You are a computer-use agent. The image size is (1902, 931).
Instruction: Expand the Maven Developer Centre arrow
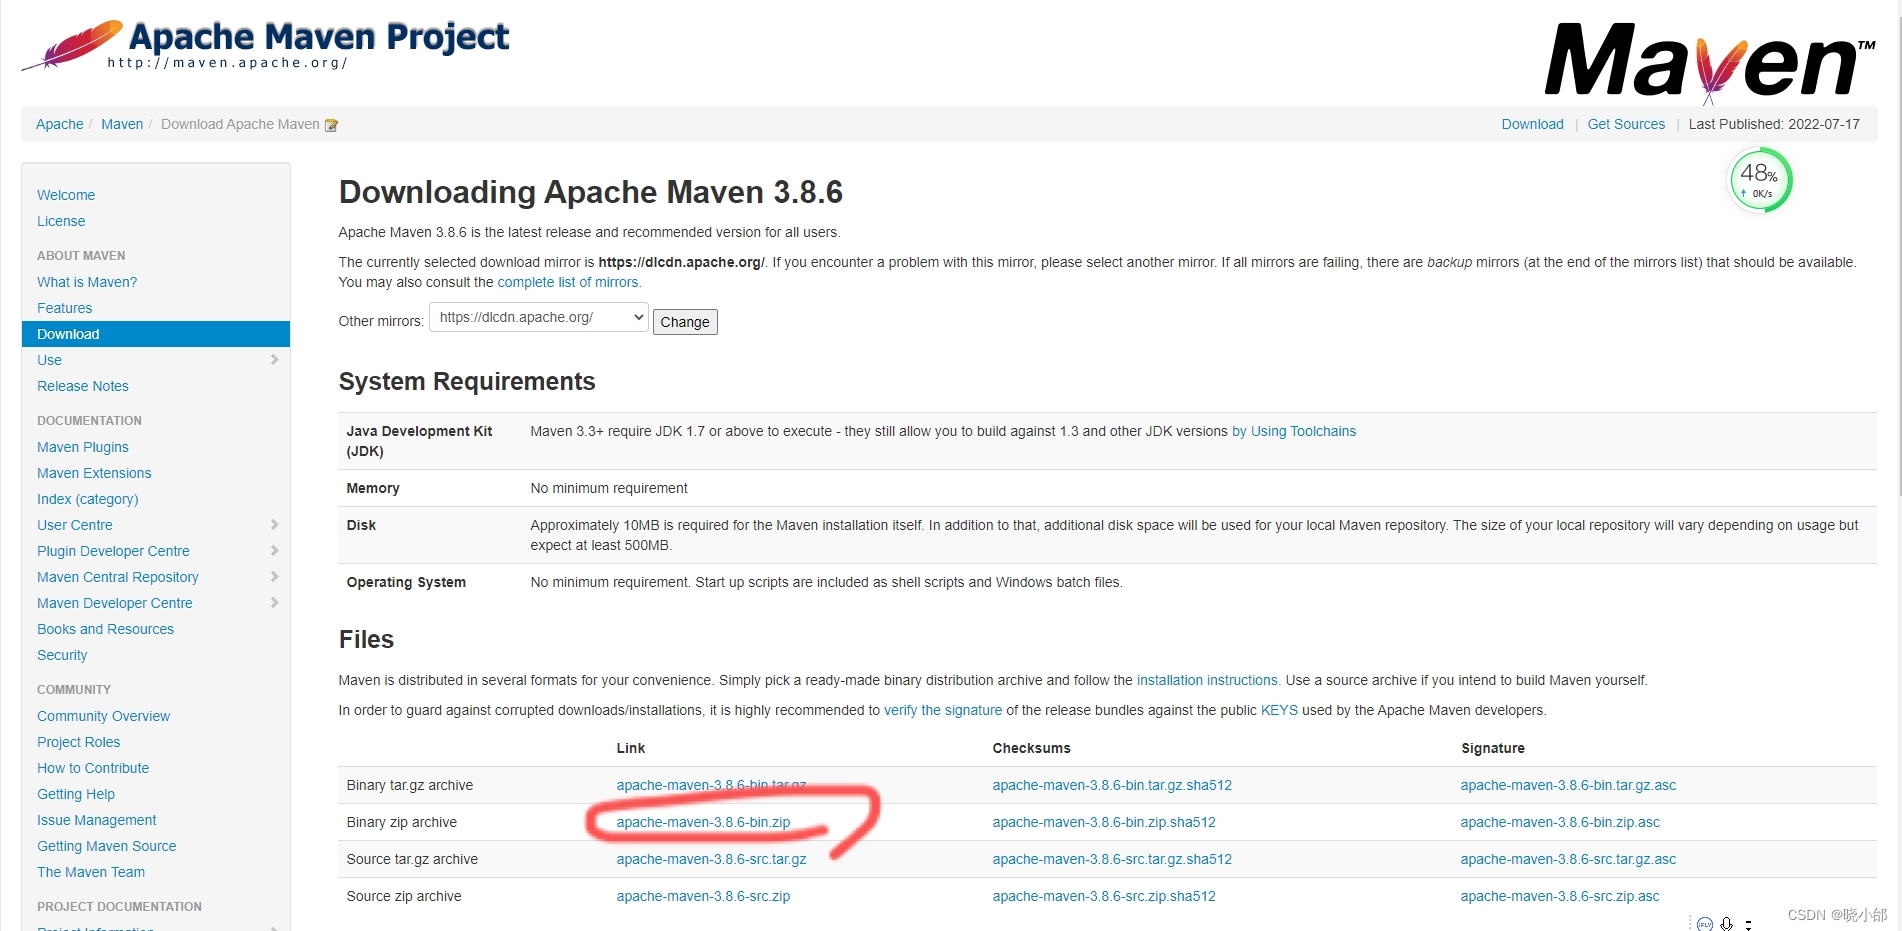(274, 603)
